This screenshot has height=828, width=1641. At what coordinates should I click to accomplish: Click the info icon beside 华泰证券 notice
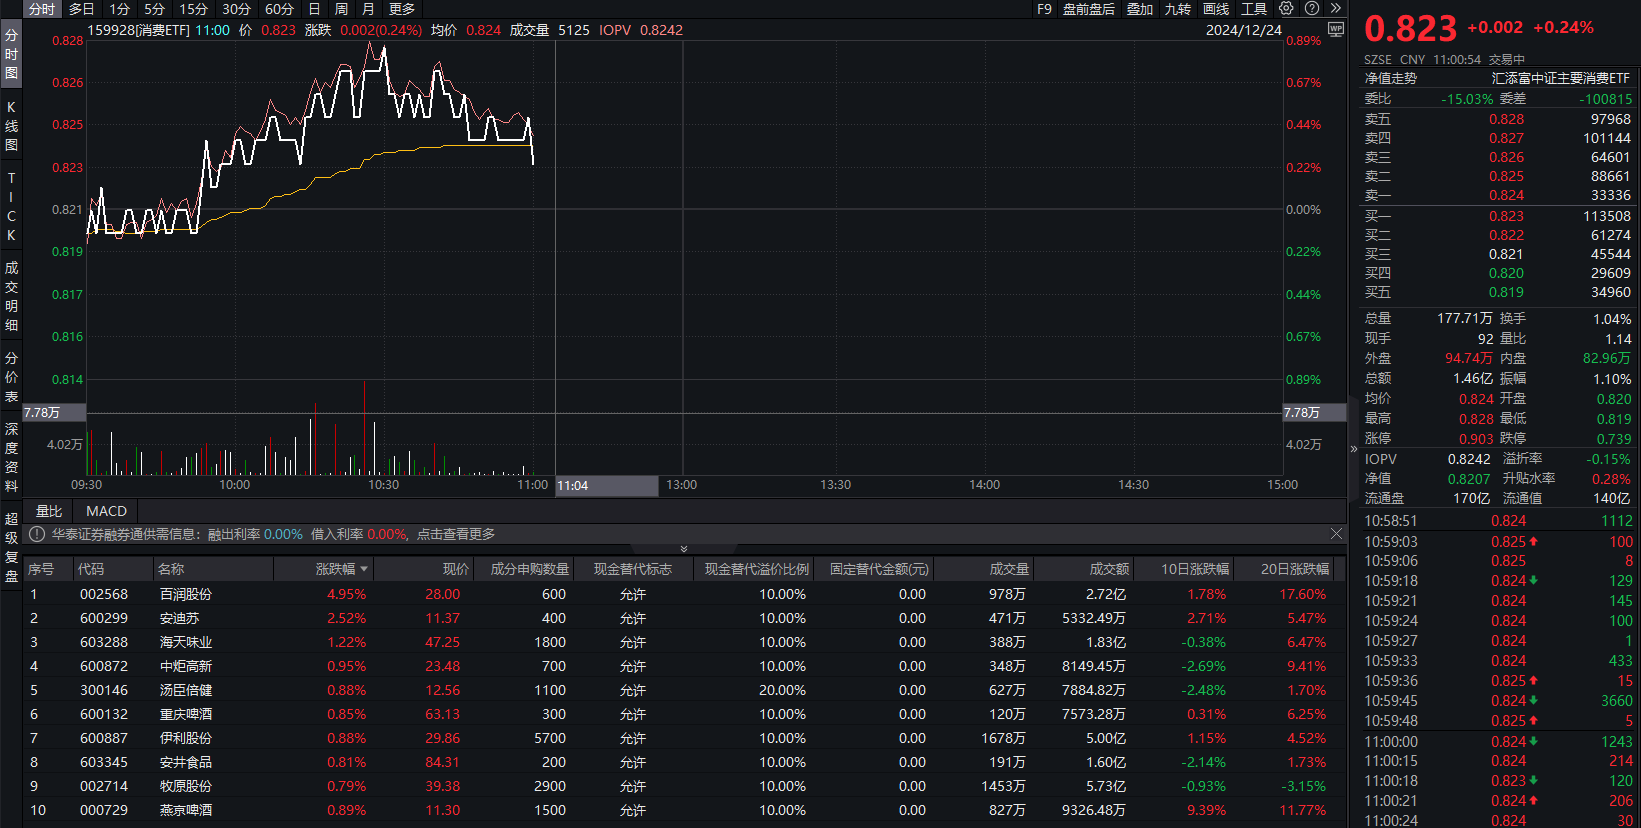[x=37, y=535]
